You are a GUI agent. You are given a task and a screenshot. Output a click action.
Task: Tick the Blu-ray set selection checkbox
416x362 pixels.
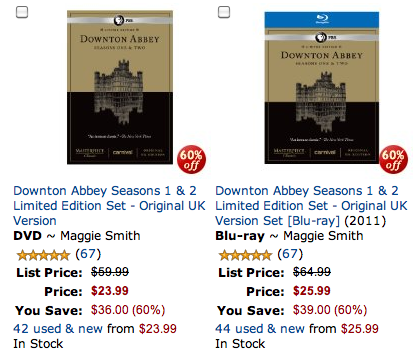(x=224, y=12)
